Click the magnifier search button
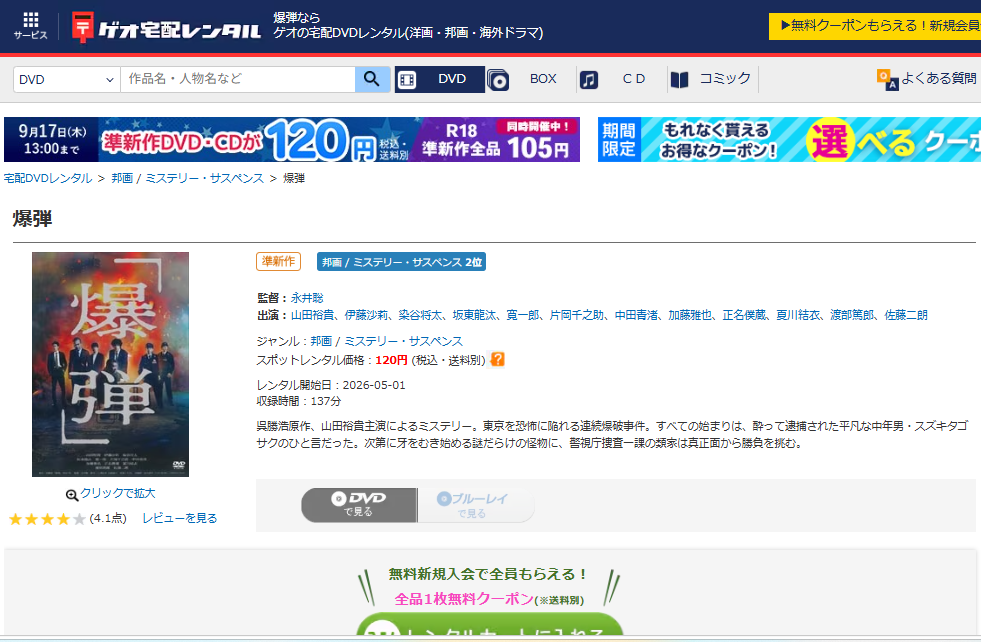 click(x=372, y=79)
